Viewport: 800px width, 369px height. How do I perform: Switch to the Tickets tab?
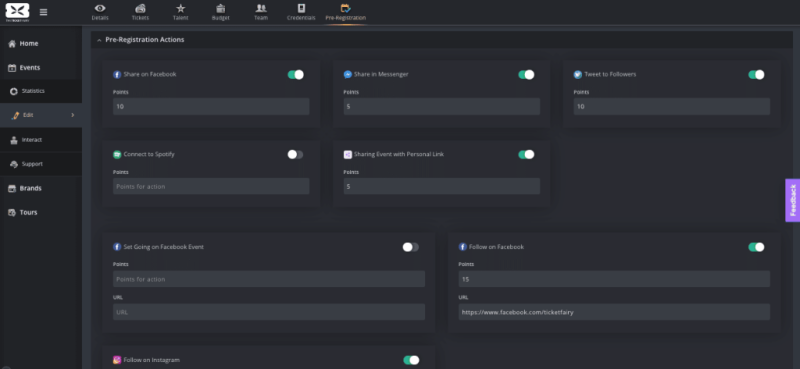(x=140, y=12)
